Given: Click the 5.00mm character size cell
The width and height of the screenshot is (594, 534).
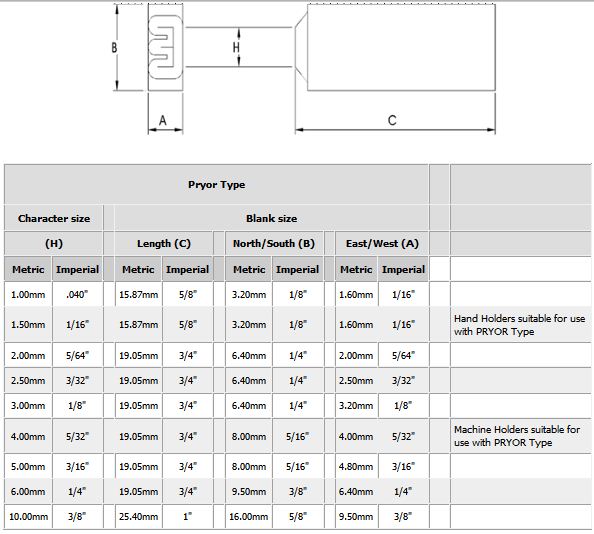Looking at the screenshot, I should click(x=28, y=466).
